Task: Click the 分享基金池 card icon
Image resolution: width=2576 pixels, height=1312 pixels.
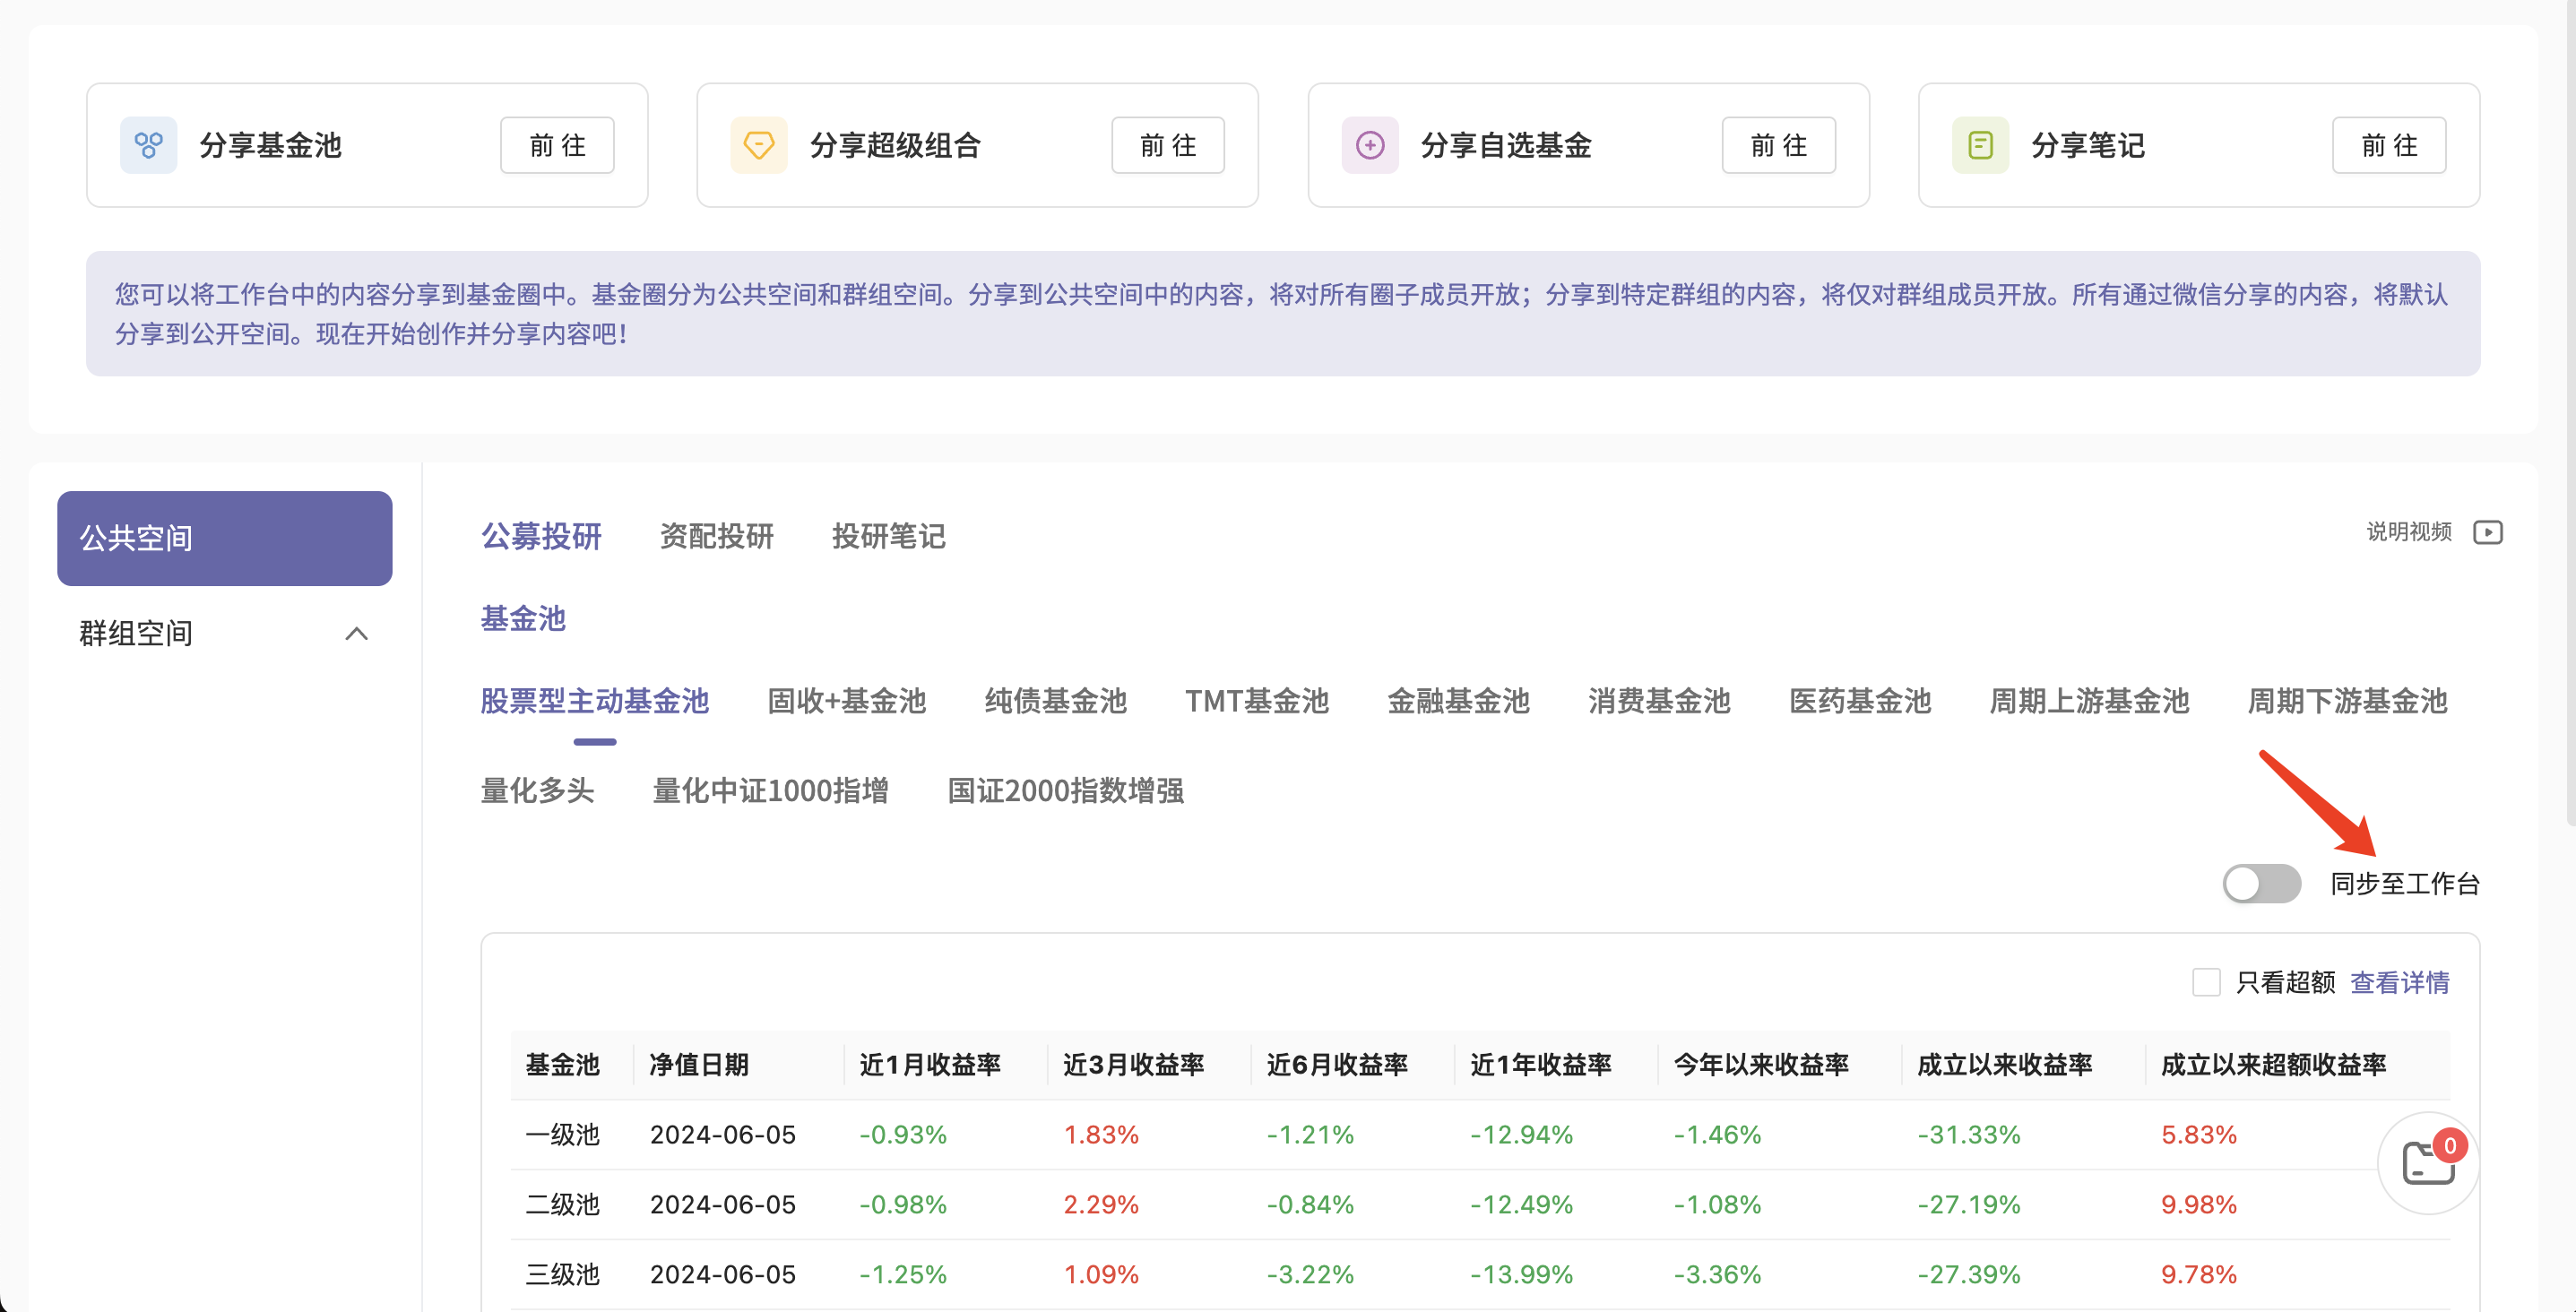Action: (148, 146)
